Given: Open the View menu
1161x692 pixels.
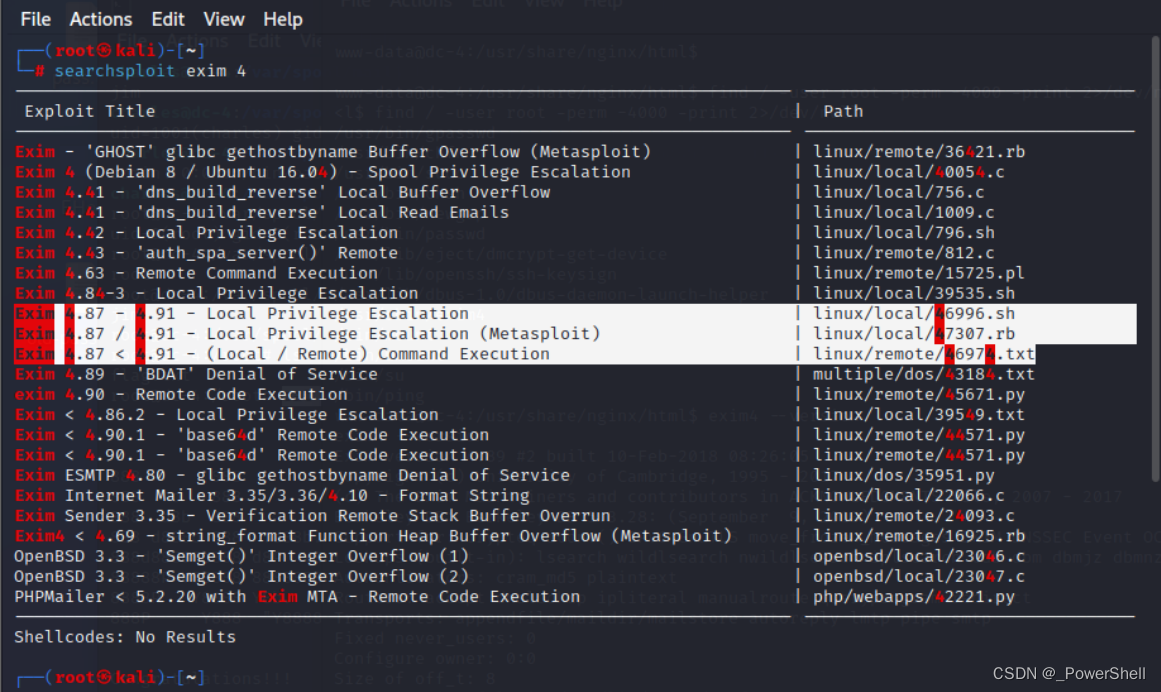Looking at the screenshot, I should pyautogui.click(x=224, y=19).
